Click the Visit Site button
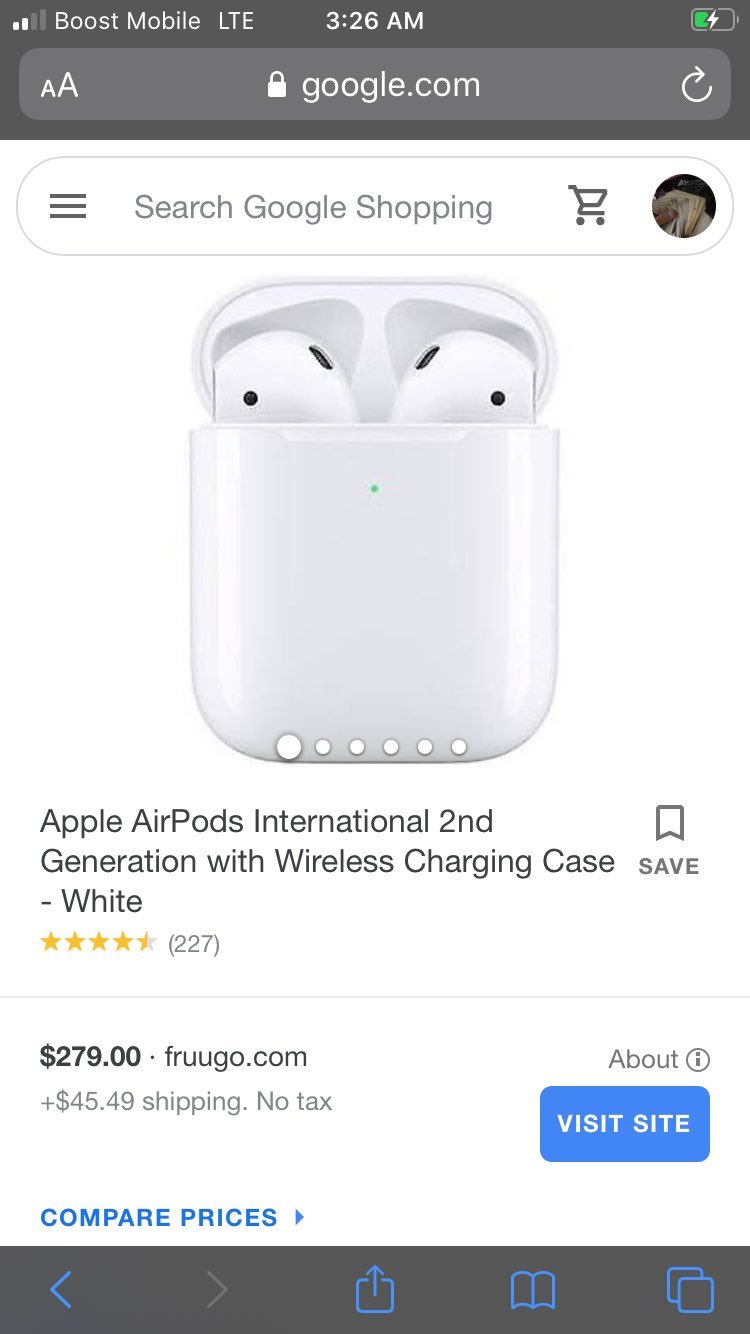The image size is (750, 1334). pos(625,1124)
